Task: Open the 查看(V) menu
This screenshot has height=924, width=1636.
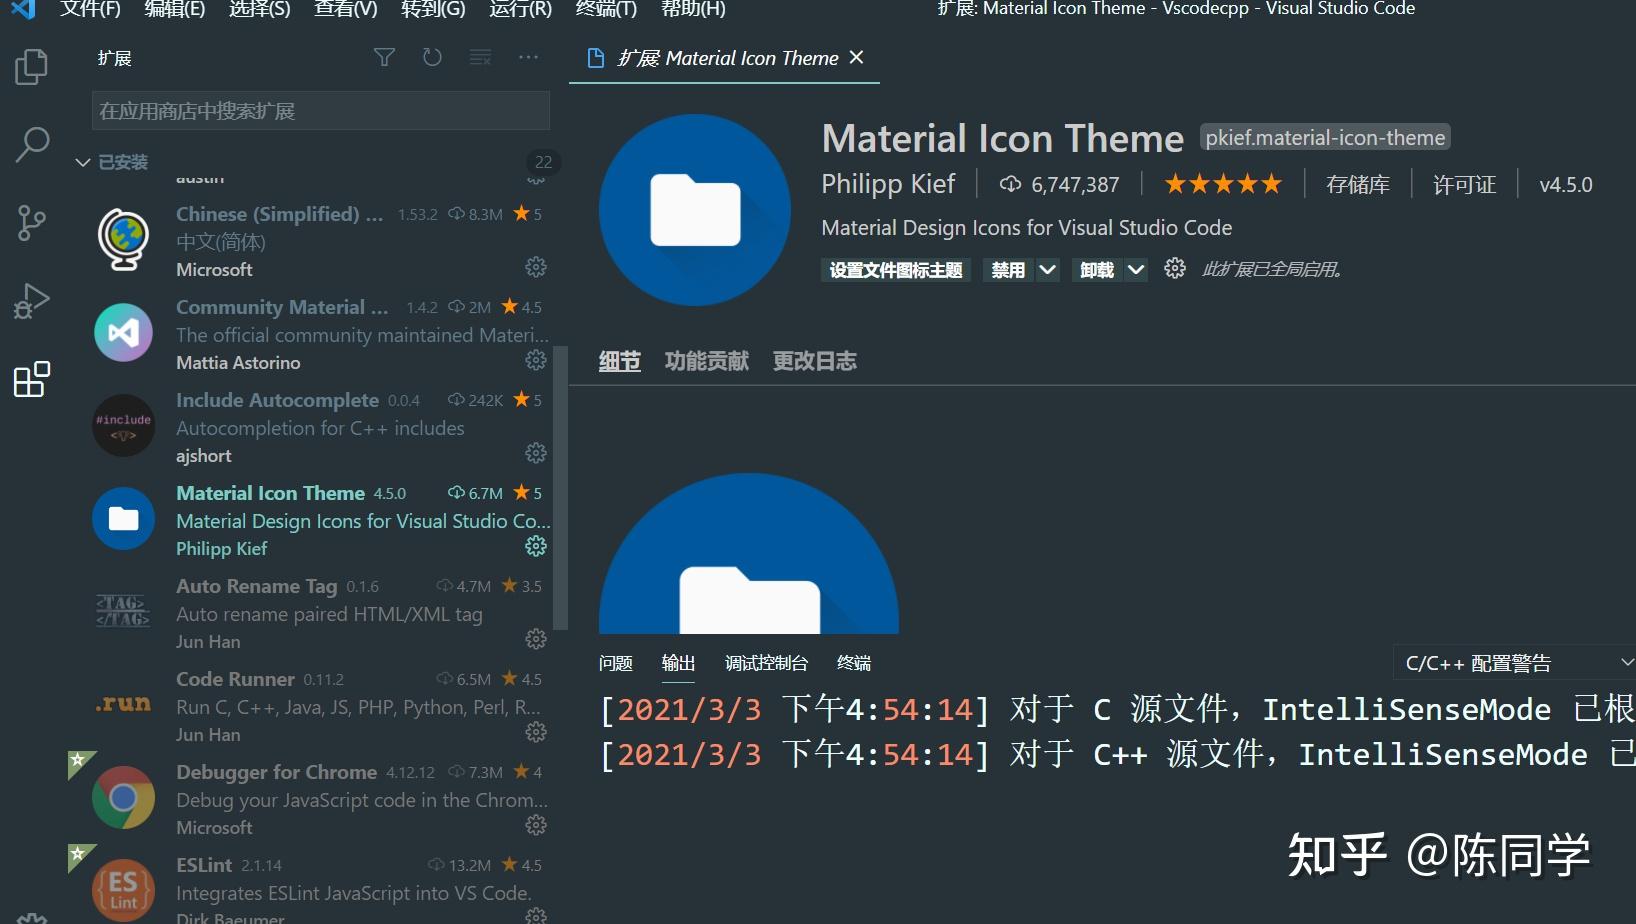Action: point(346,9)
